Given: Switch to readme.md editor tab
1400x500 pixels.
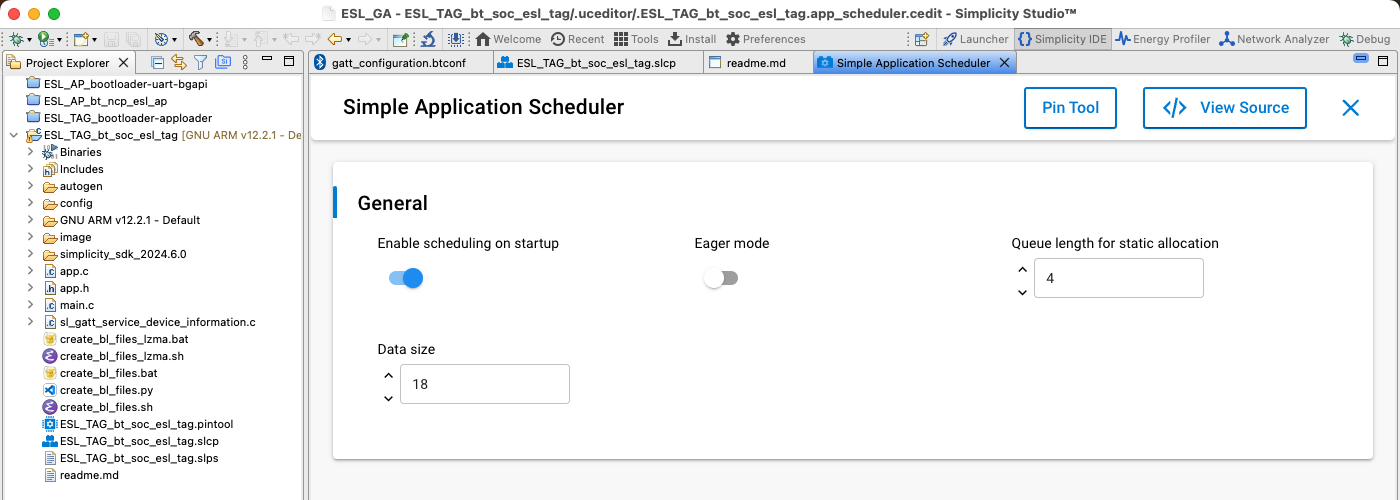Looking at the screenshot, I should click(x=755, y=63).
